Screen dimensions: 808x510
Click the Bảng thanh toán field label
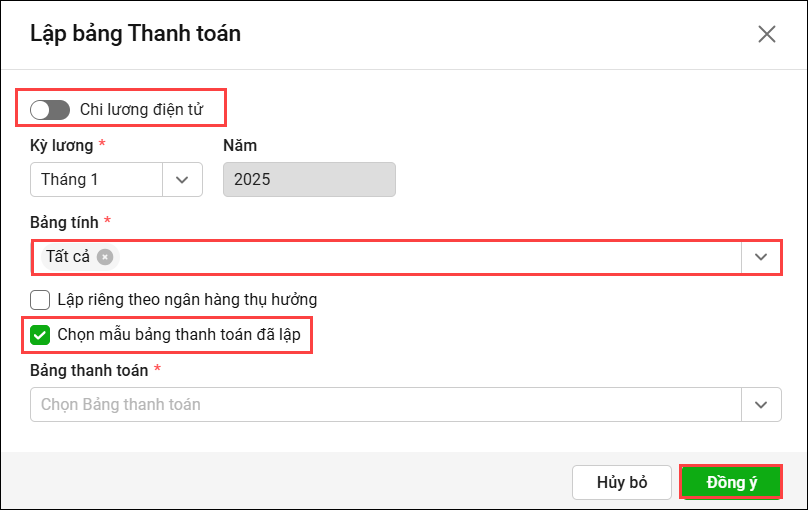point(89,370)
